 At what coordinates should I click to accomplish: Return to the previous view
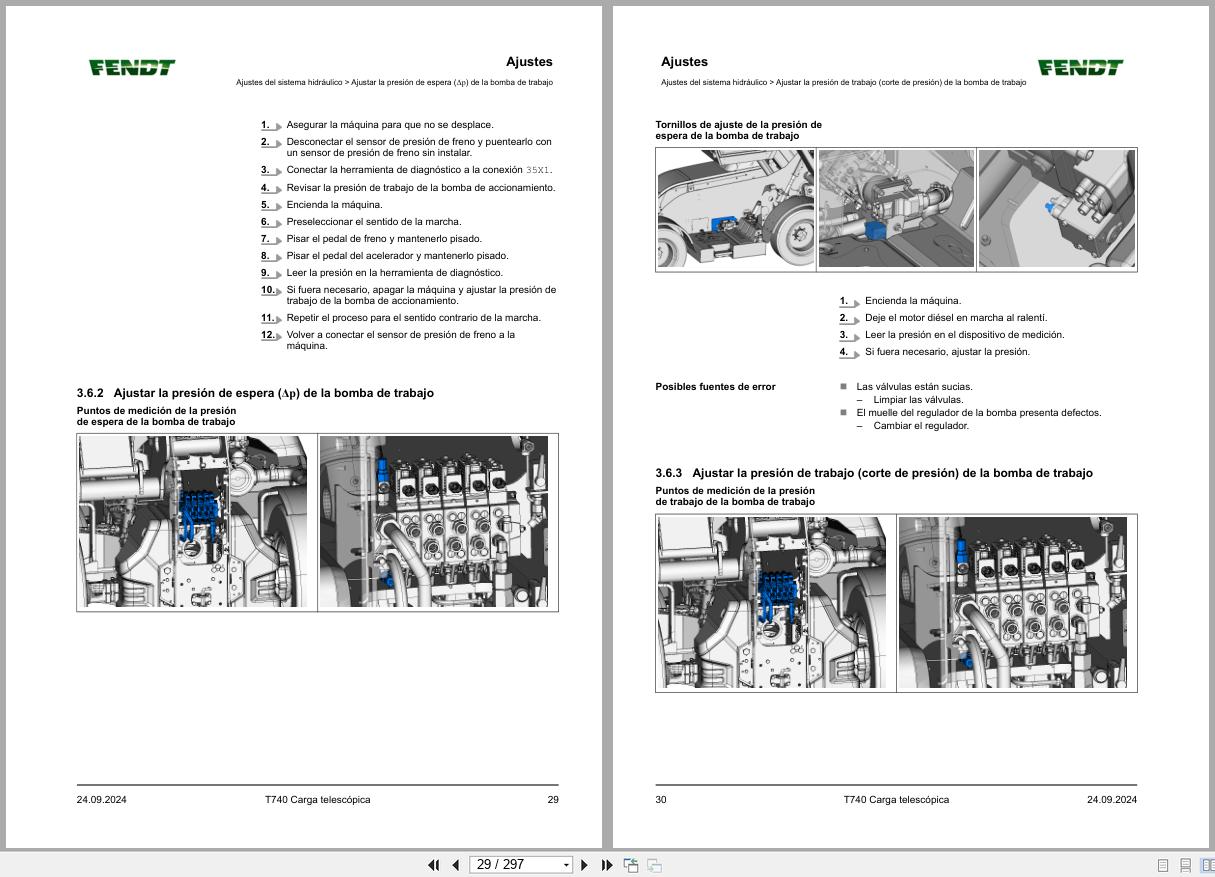[629, 864]
